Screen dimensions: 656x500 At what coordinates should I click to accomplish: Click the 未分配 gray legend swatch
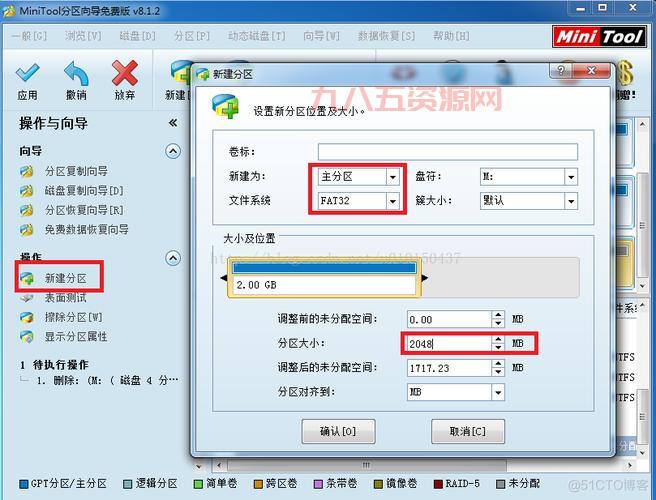500,484
